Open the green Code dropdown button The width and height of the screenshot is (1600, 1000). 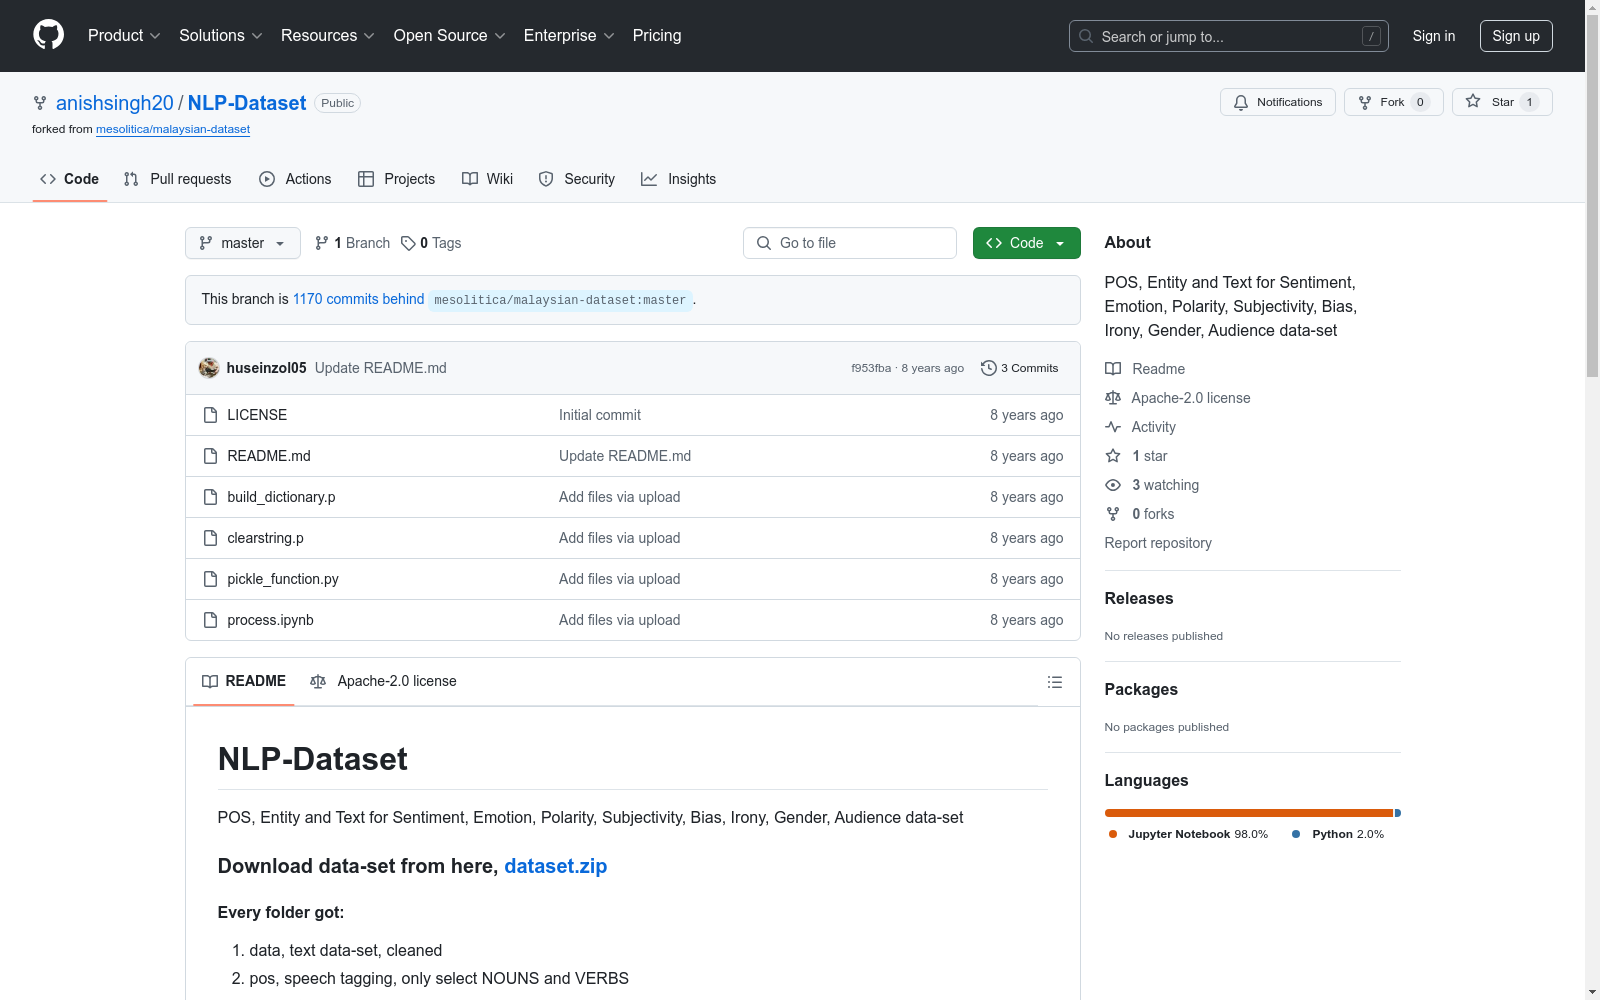point(1027,243)
